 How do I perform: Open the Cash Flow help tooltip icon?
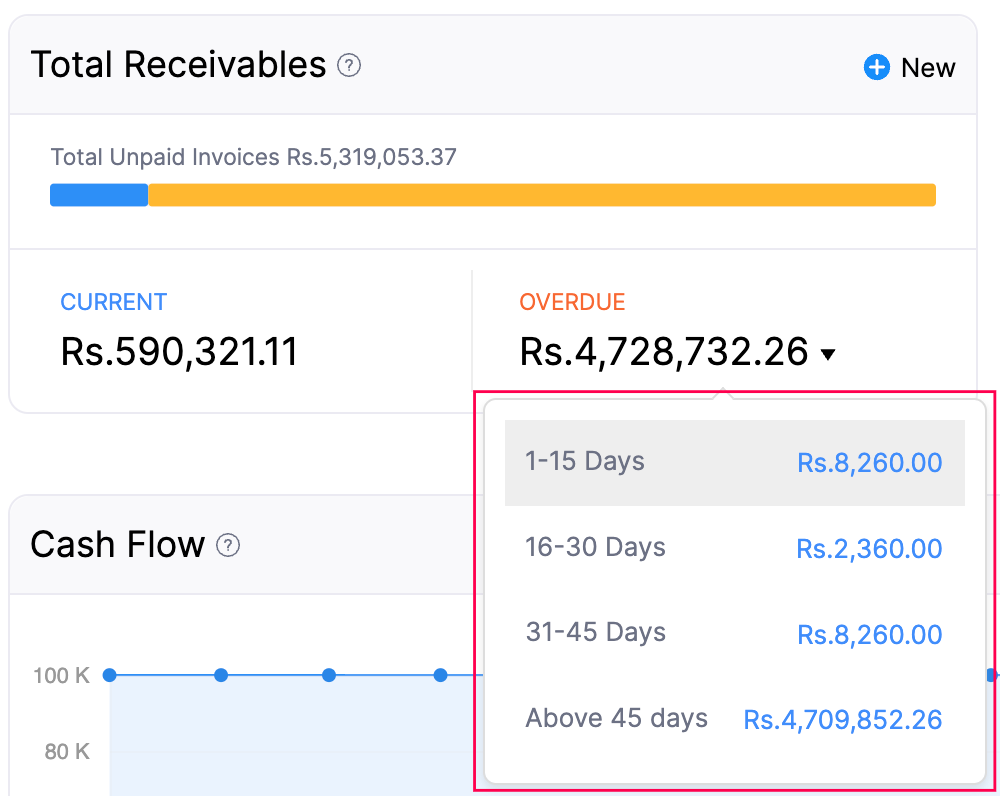(229, 546)
